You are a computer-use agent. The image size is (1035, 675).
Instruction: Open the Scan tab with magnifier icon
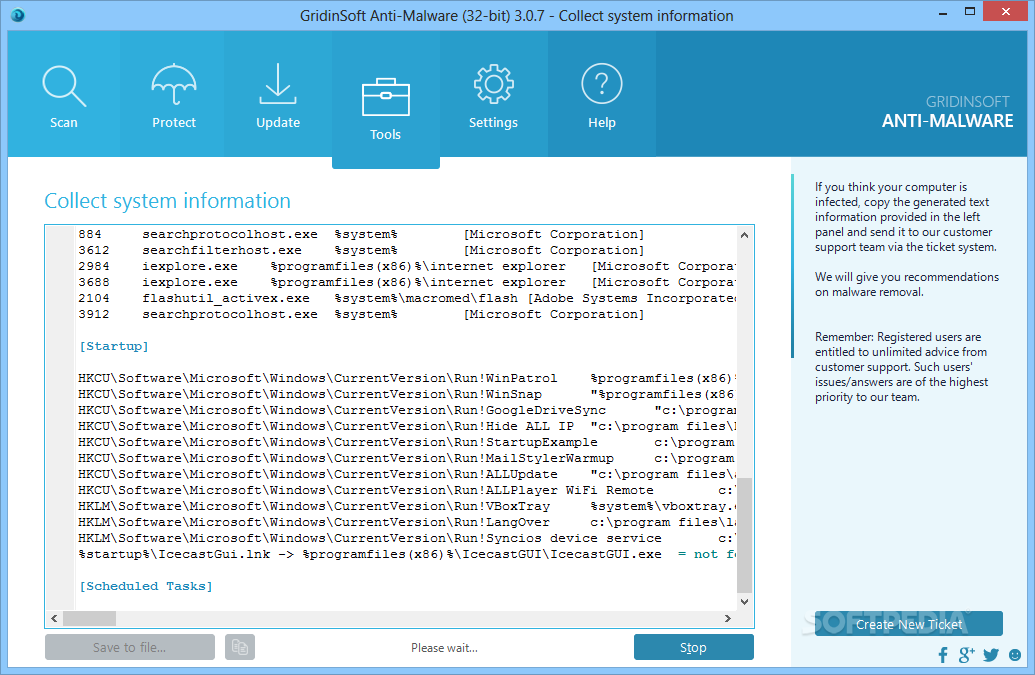point(64,94)
